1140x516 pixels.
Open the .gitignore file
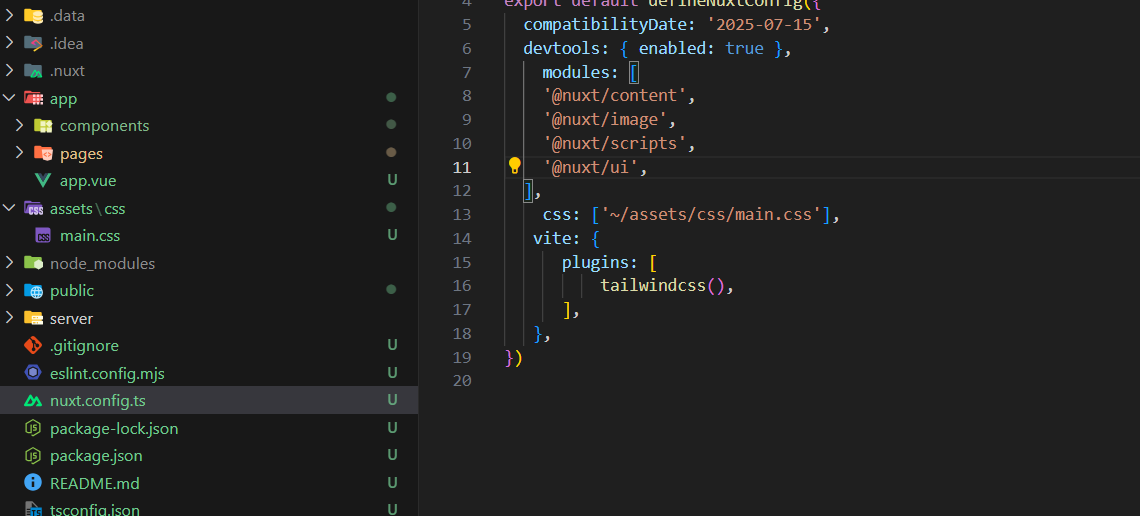point(84,346)
